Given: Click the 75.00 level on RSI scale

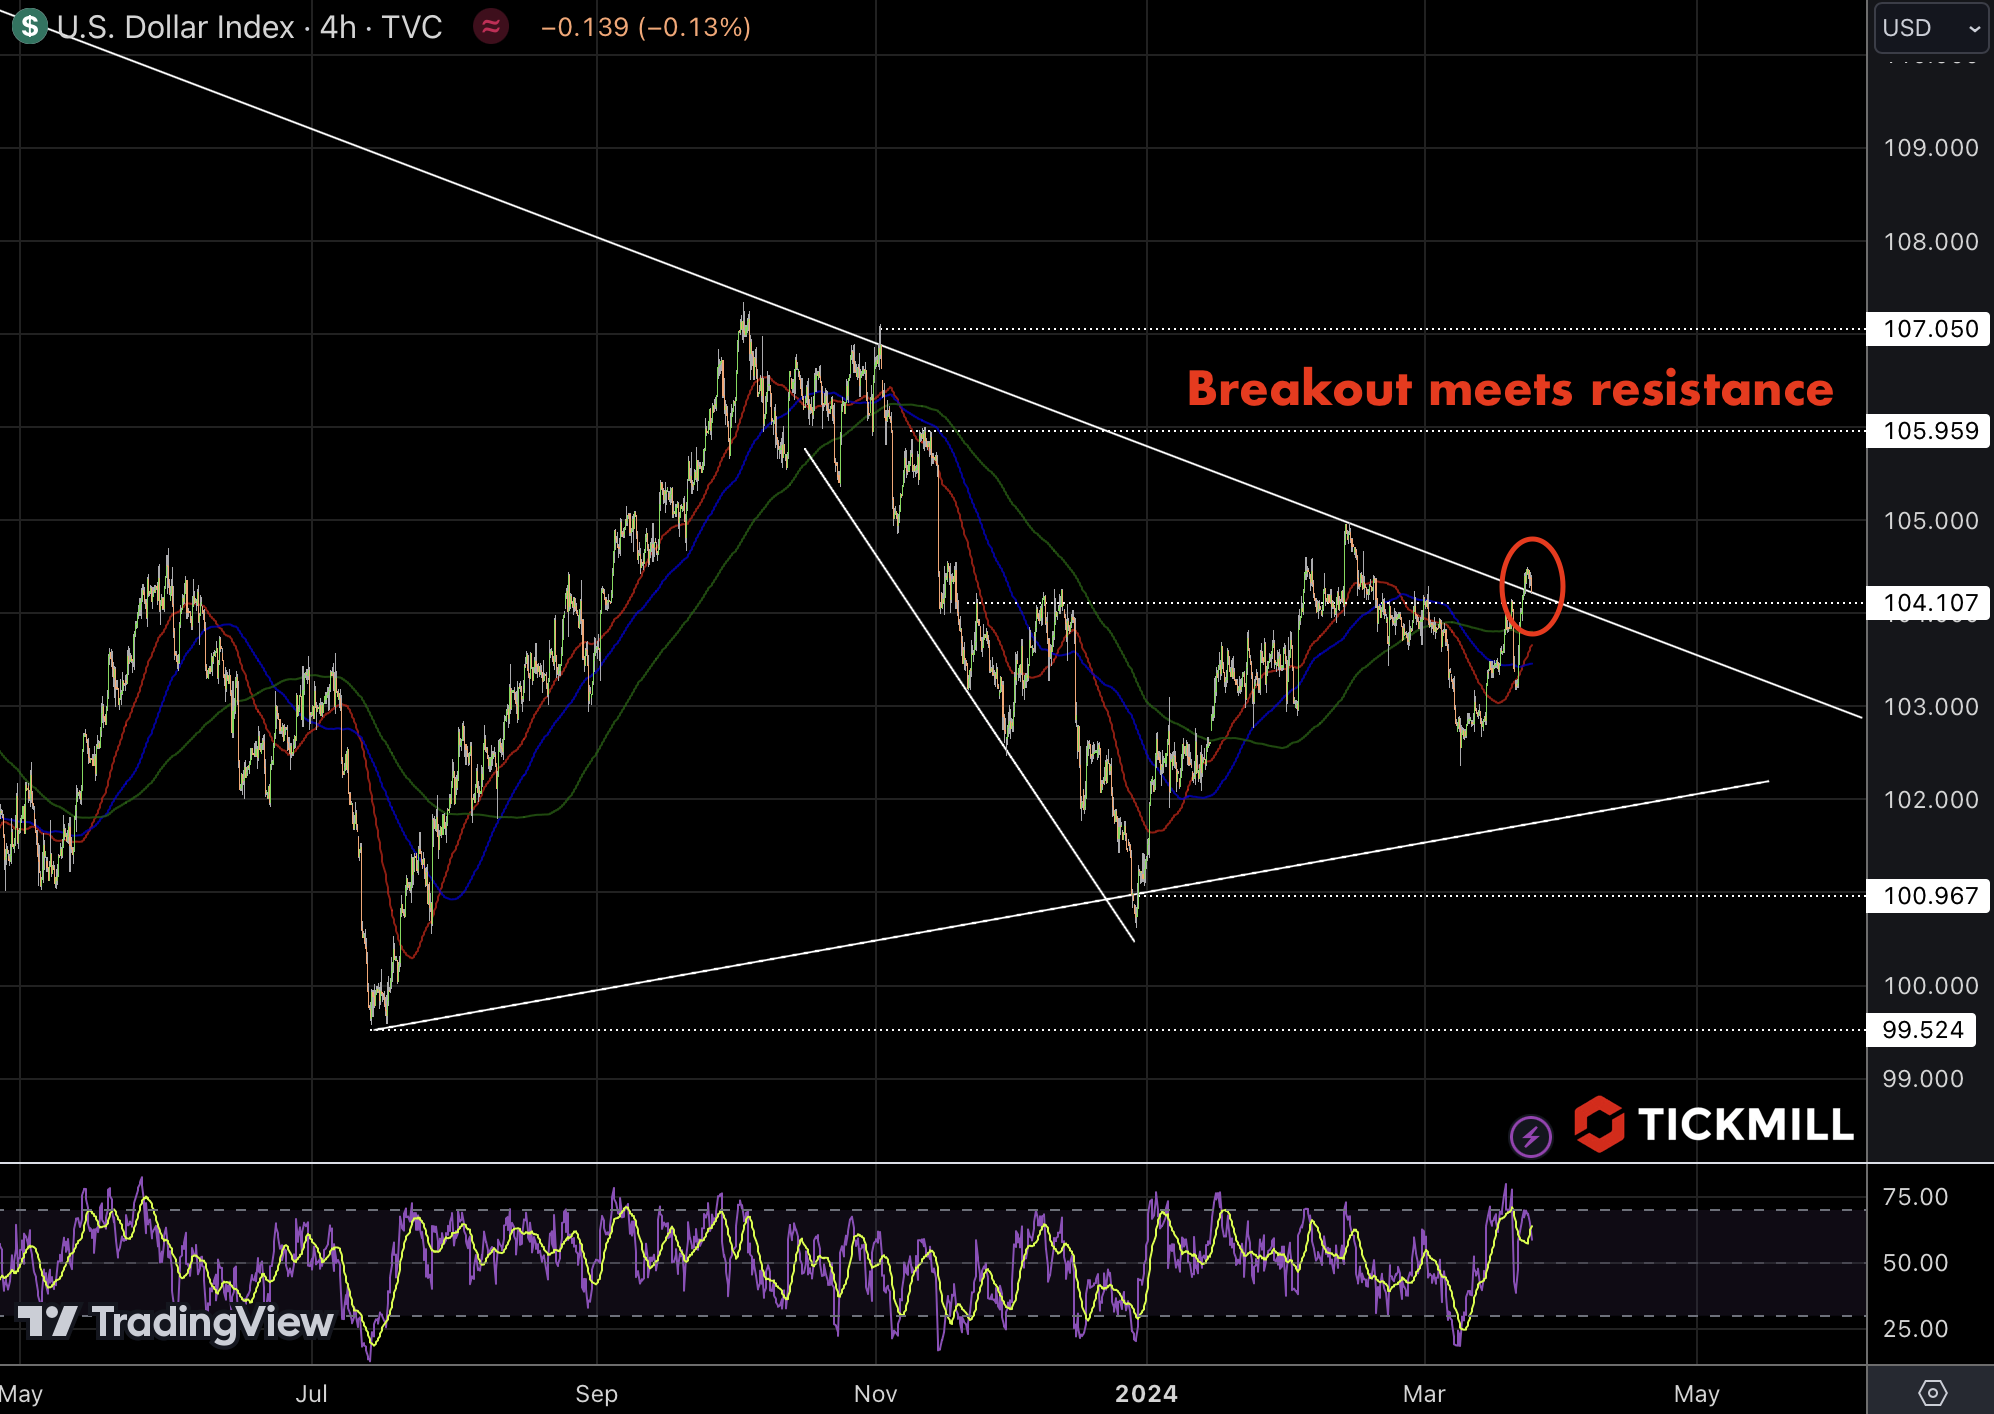Looking at the screenshot, I should pos(1915,1197).
